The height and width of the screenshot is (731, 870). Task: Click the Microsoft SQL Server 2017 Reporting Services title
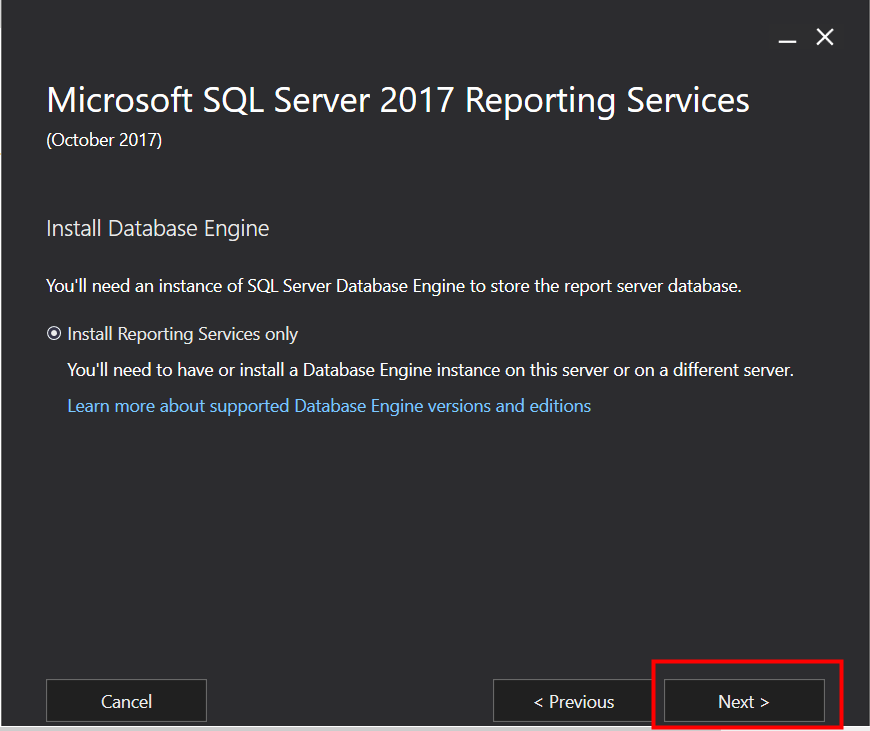[397, 100]
